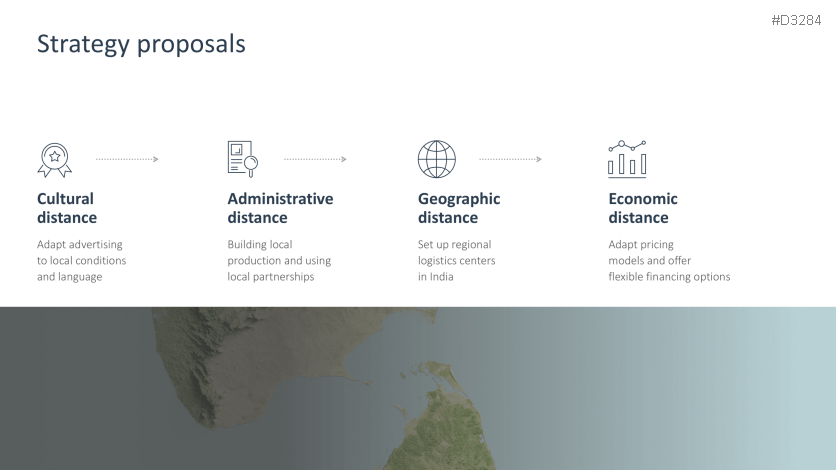The height and width of the screenshot is (470, 836).
Task: Select the 'Adapt pricing models' description text
Action: 669,260
